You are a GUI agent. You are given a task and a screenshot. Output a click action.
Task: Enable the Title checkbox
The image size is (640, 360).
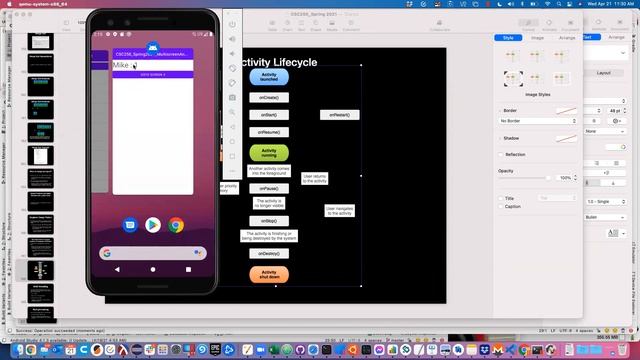pyautogui.click(x=501, y=198)
